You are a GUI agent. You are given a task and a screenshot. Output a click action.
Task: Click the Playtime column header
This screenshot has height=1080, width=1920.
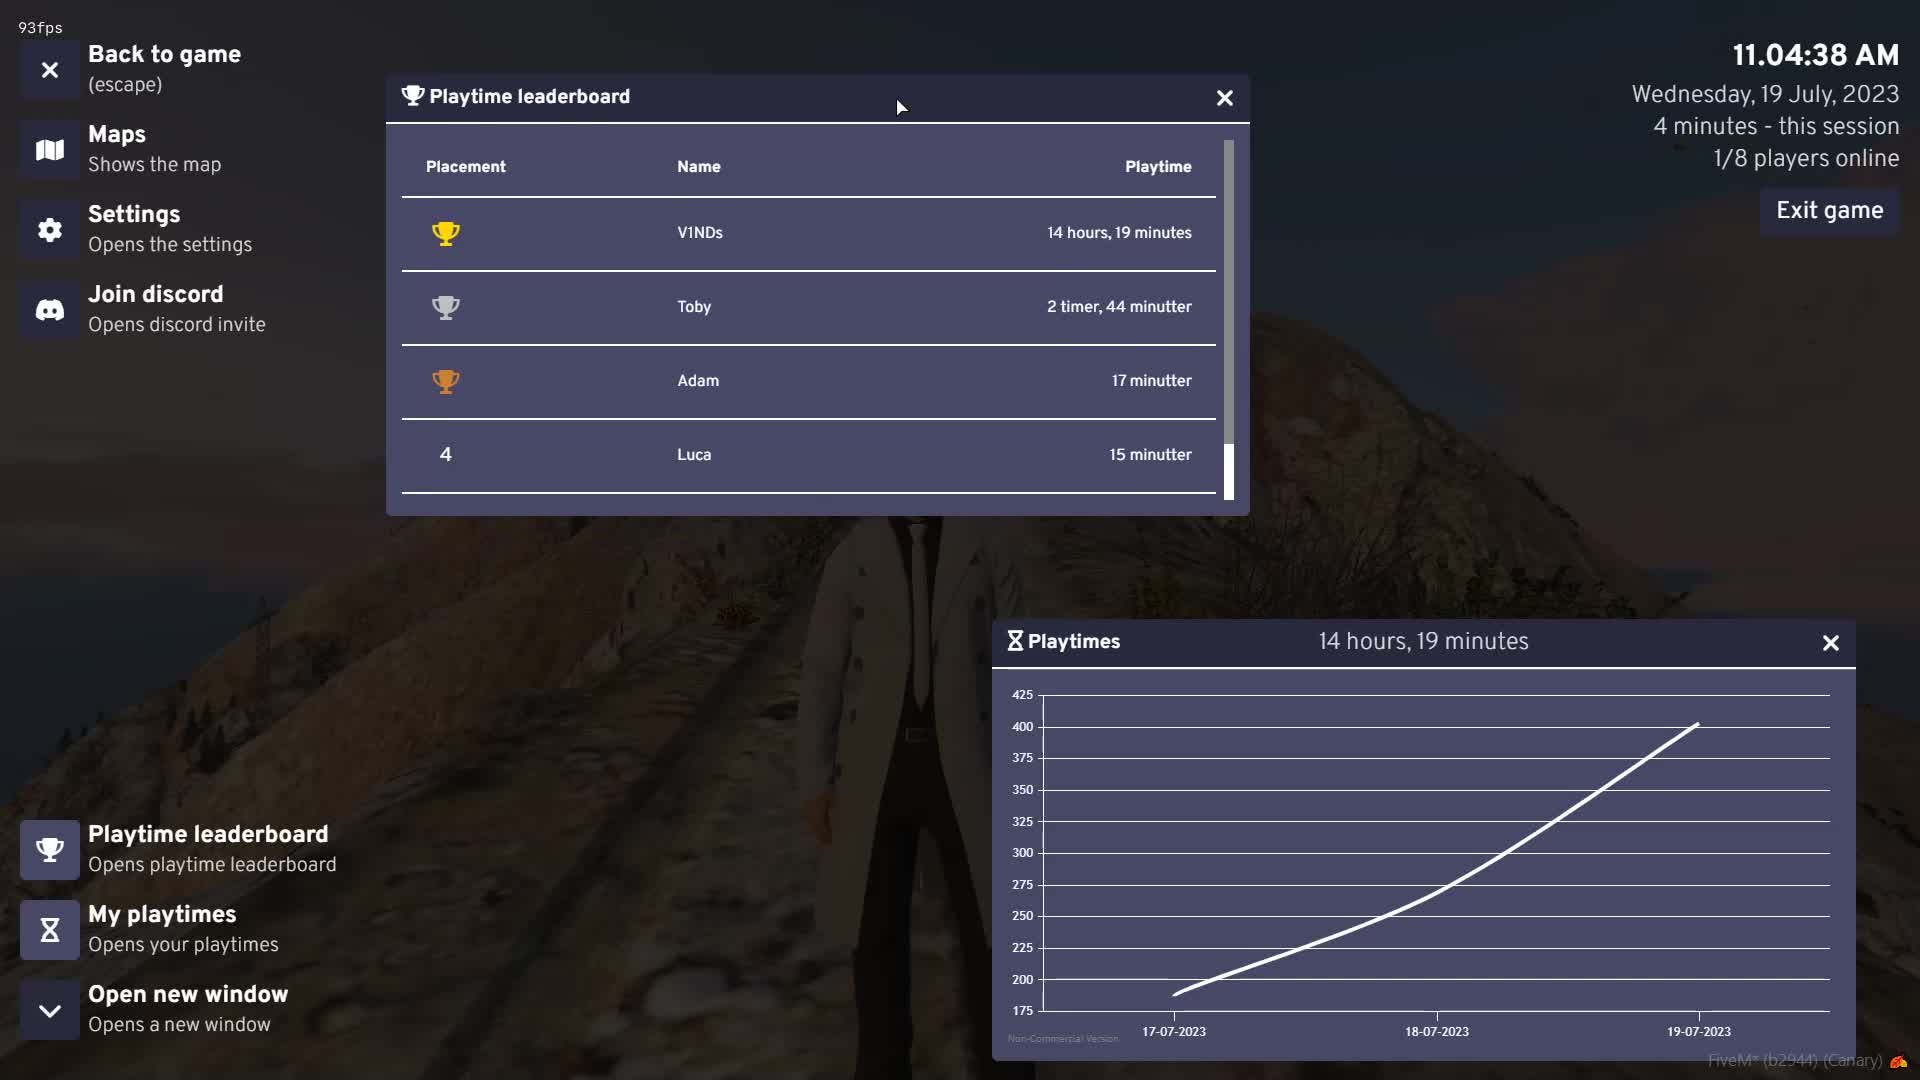[1157, 167]
